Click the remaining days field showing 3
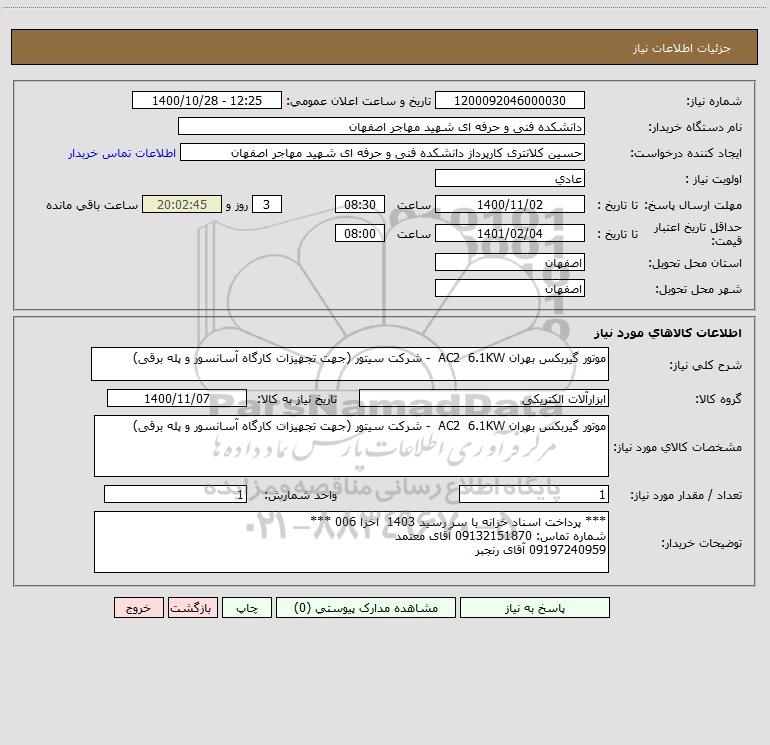Image resolution: width=770 pixels, height=745 pixels. [267, 204]
